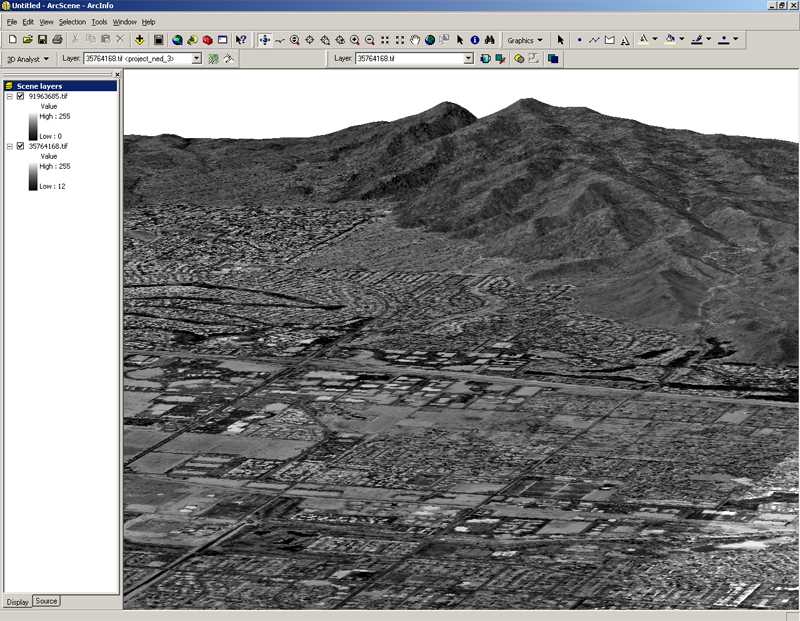Click the Full Extent globe icon
The height and width of the screenshot is (621, 800).
[x=430, y=40]
